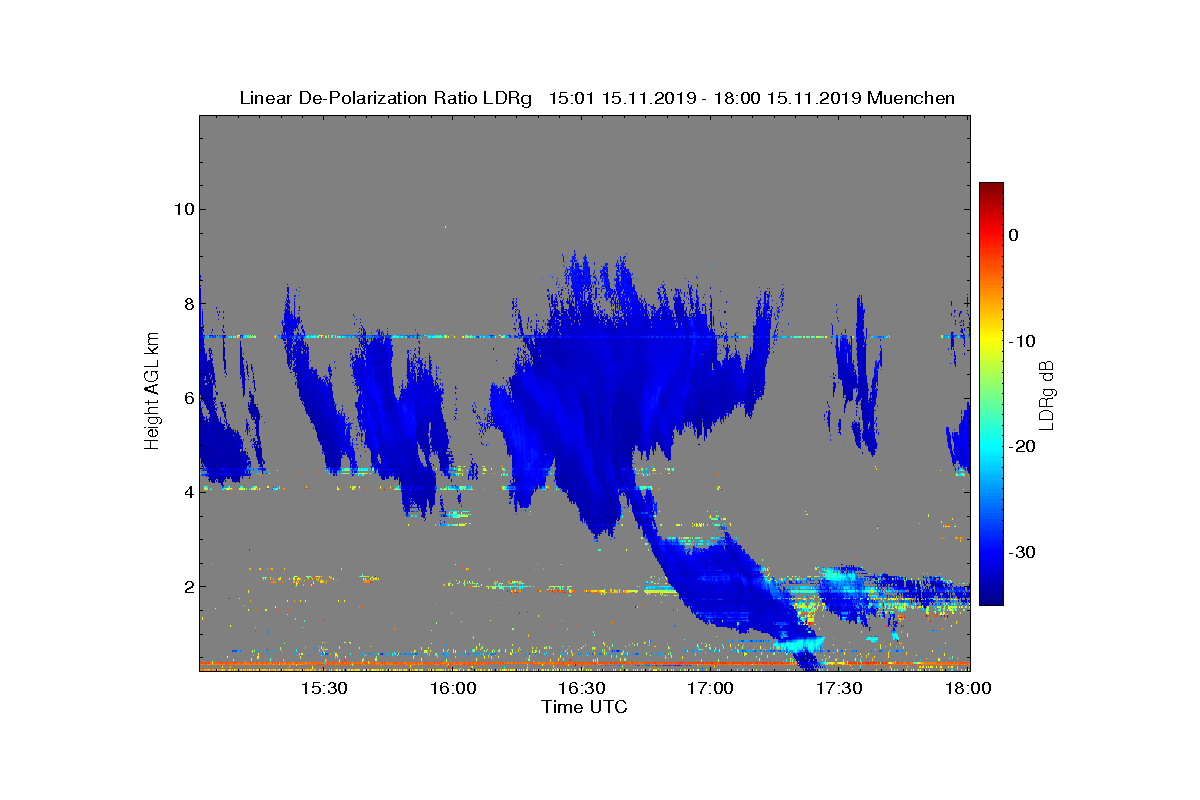
Task: Click the orange ground-clutter band along the plot bottom
Action: pyautogui.click(x=584, y=663)
